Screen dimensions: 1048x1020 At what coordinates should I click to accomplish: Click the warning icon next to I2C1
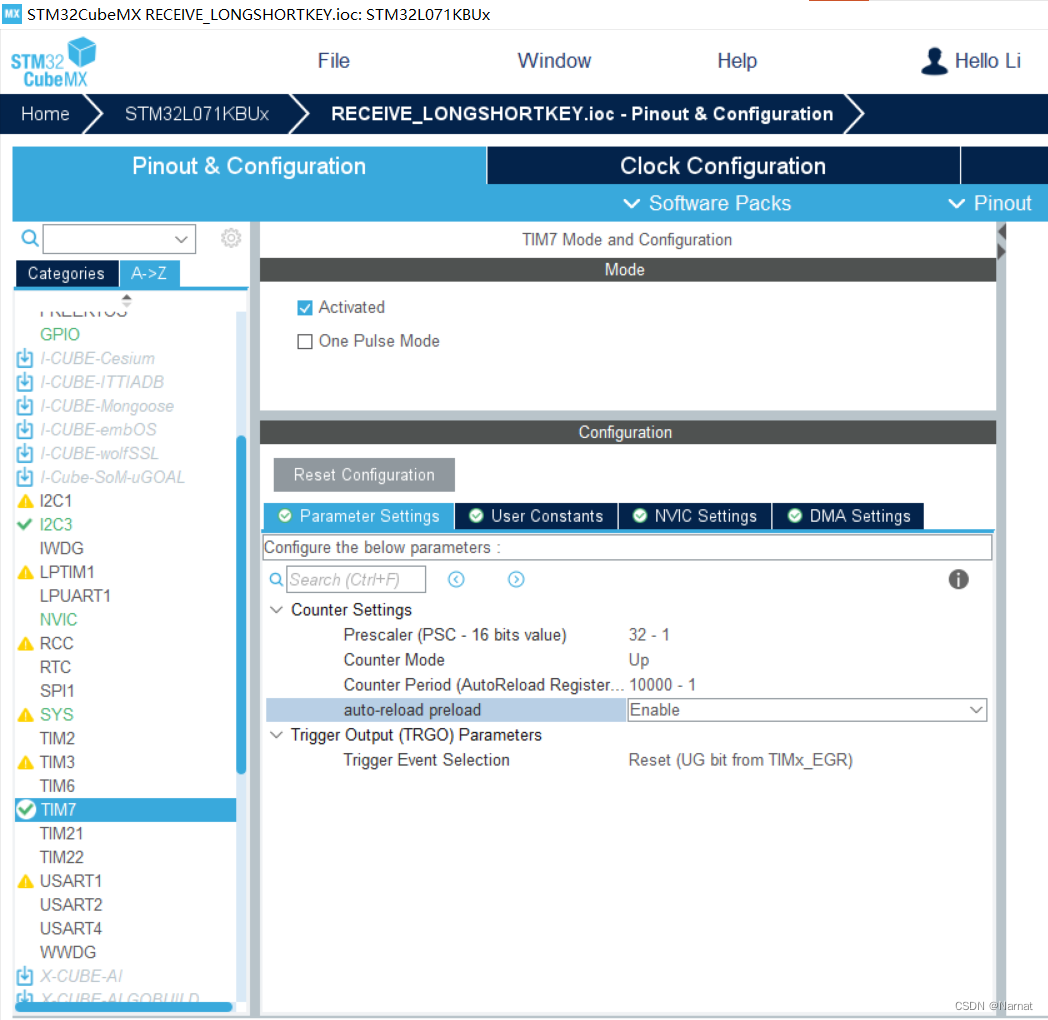[x=25, y=501]
